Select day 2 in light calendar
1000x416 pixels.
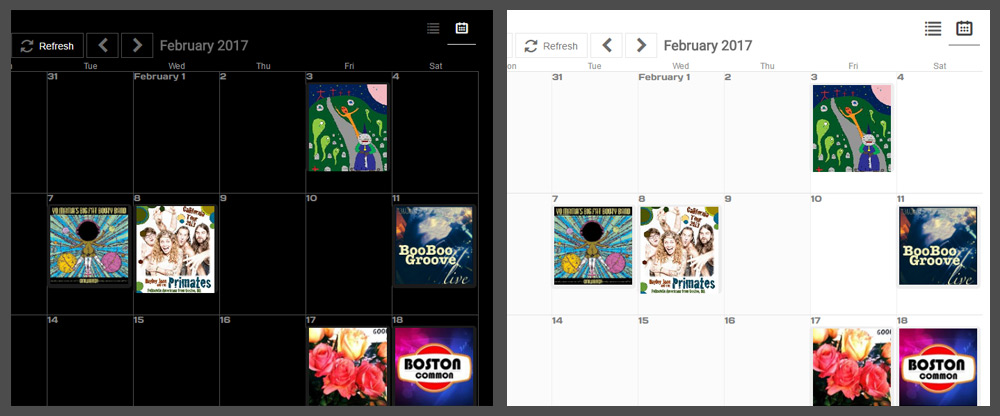(728, 77)
